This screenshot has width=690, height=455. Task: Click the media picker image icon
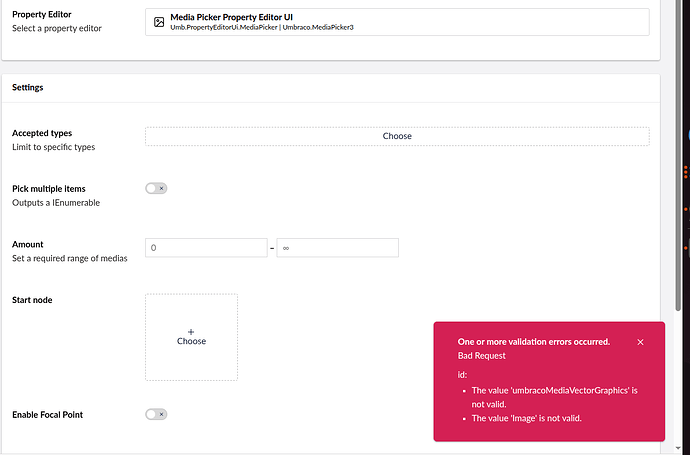coord(159,22)
